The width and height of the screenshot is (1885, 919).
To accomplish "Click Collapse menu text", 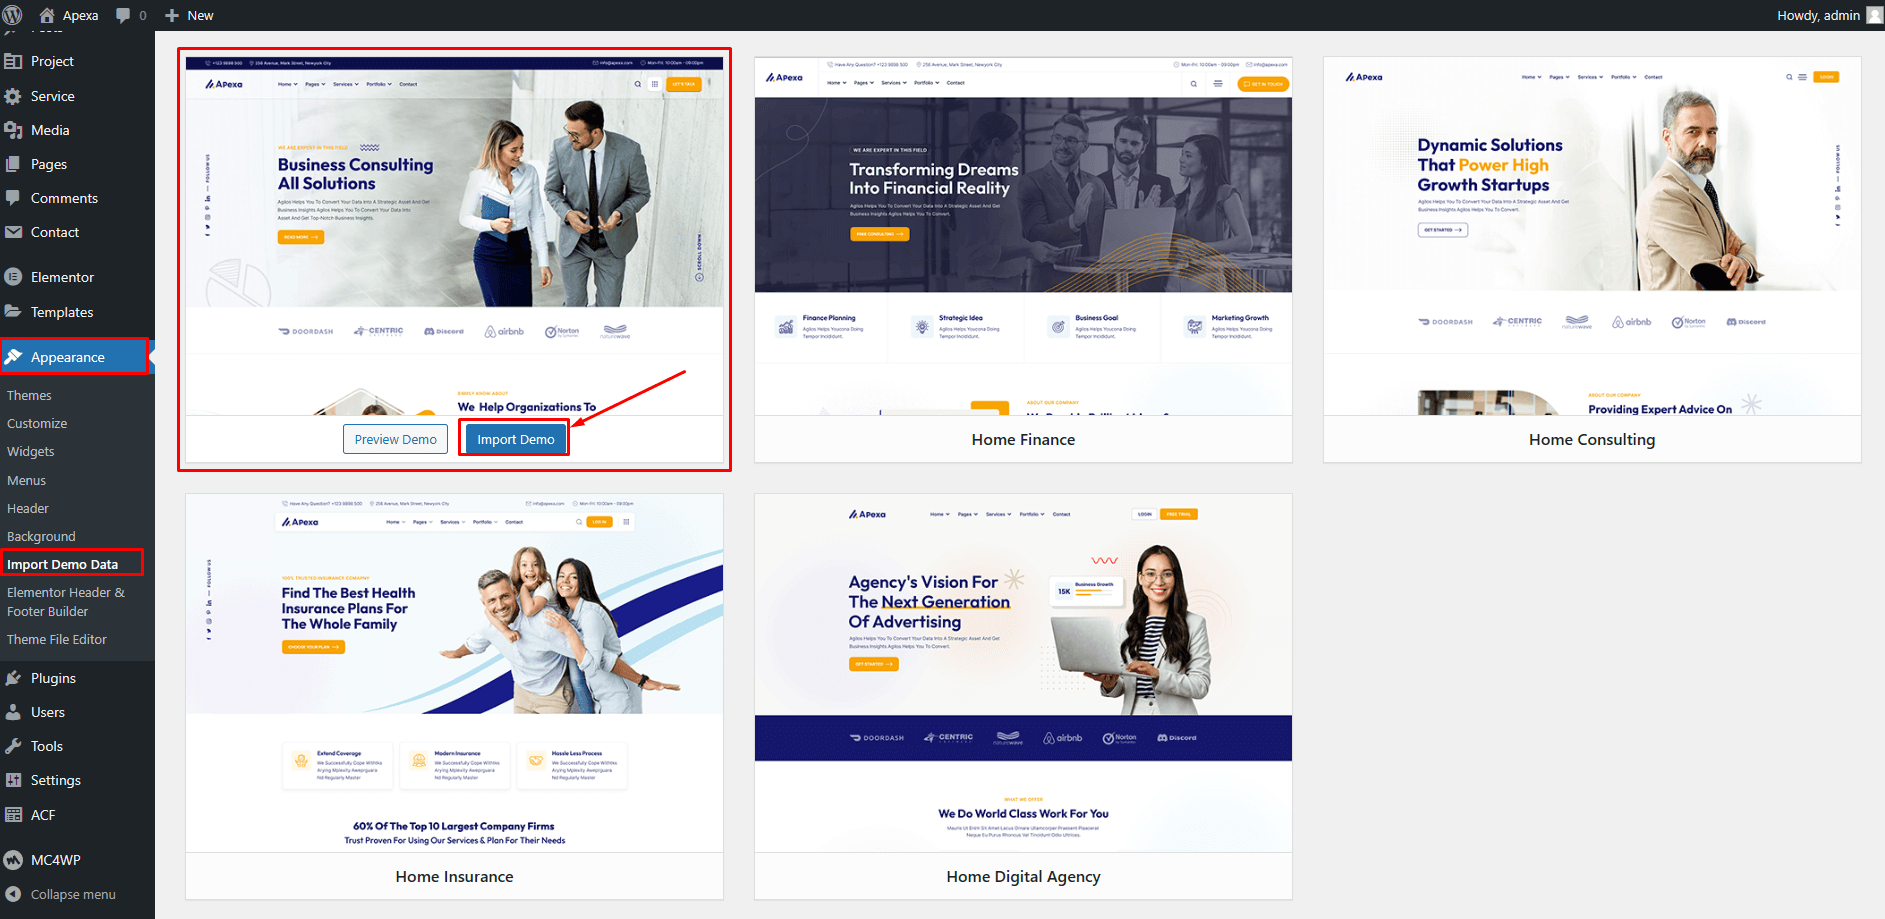I will [73, 895].
